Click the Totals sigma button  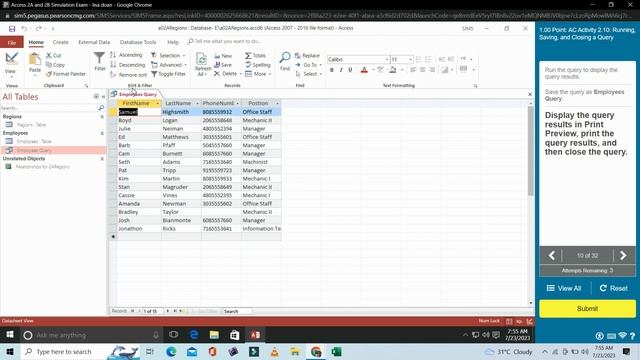point(255,55)
